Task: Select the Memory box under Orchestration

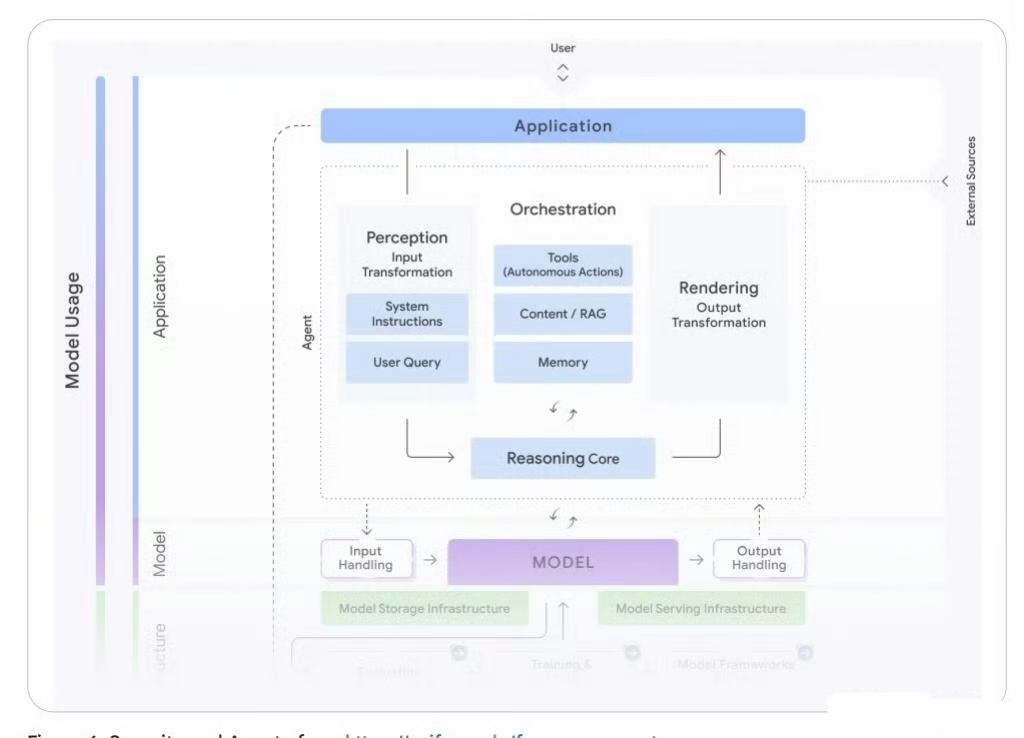Action: coord(563,362)
